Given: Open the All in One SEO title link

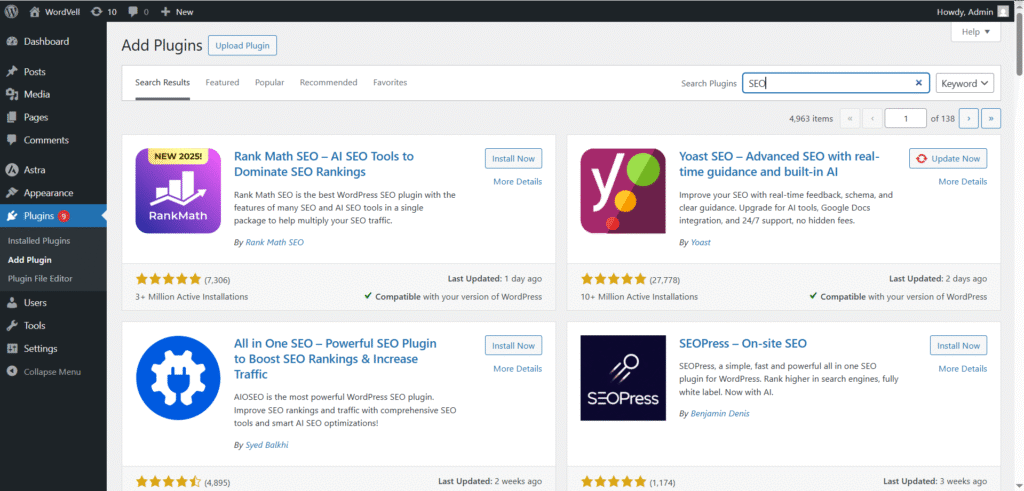Looking at the screenshot, I should click(x=335, y=359).
